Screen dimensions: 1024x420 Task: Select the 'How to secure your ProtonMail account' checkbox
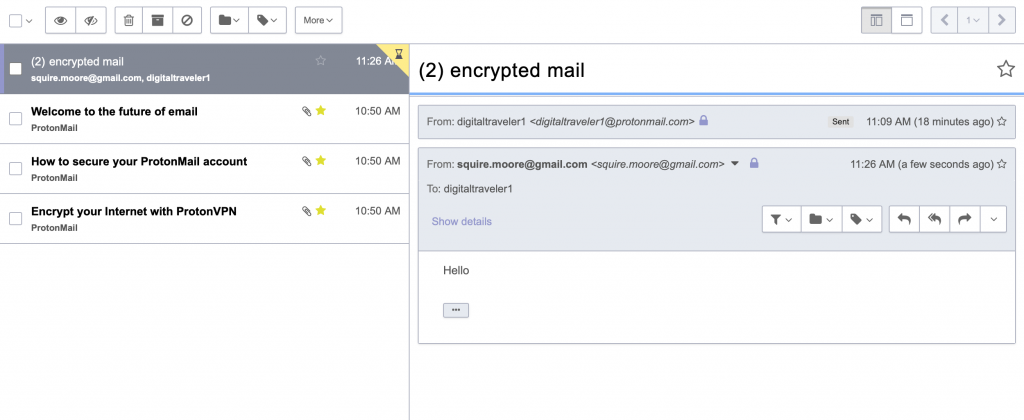15,169
